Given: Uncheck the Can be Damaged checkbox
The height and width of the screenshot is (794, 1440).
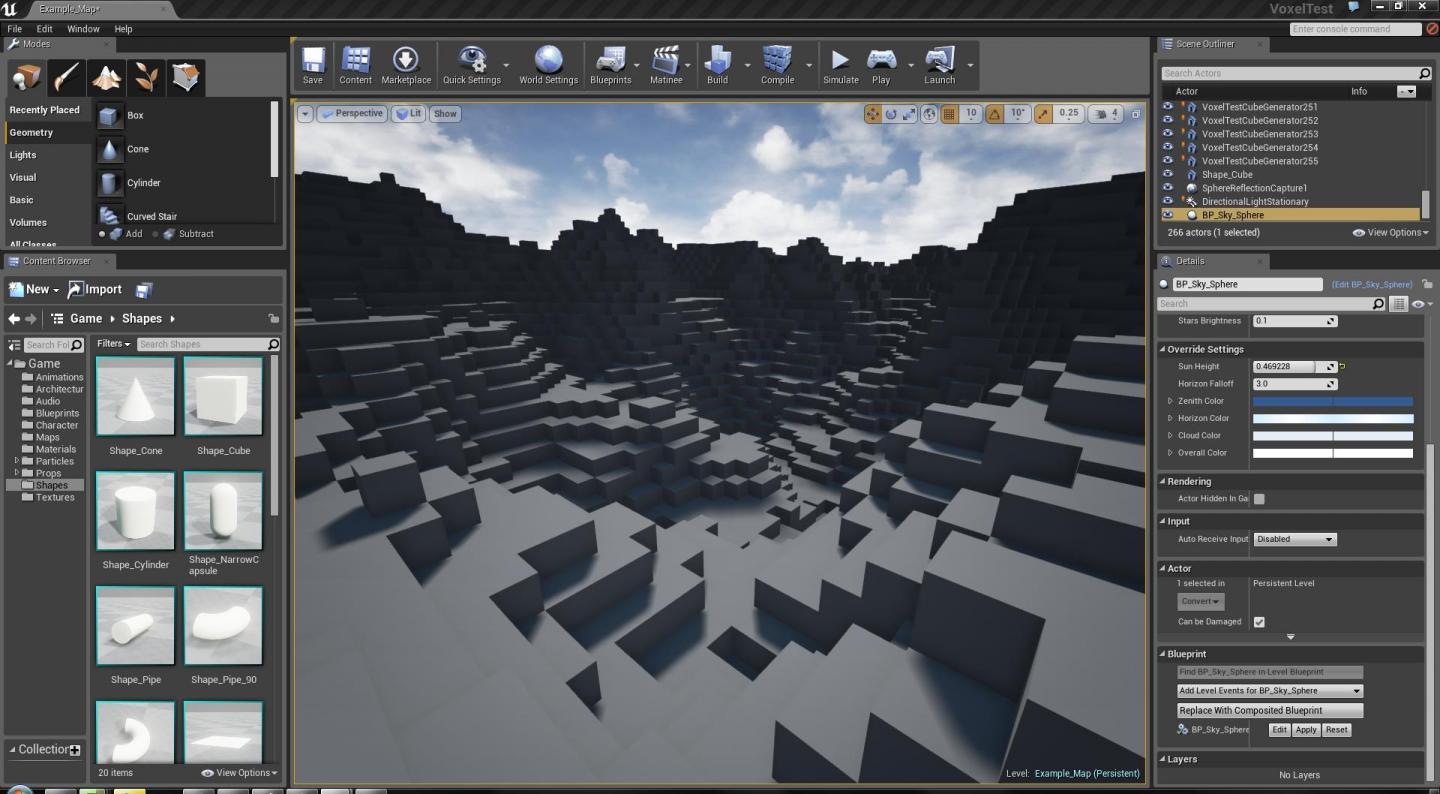Looking at the screenshot, I should point(1259,622).
